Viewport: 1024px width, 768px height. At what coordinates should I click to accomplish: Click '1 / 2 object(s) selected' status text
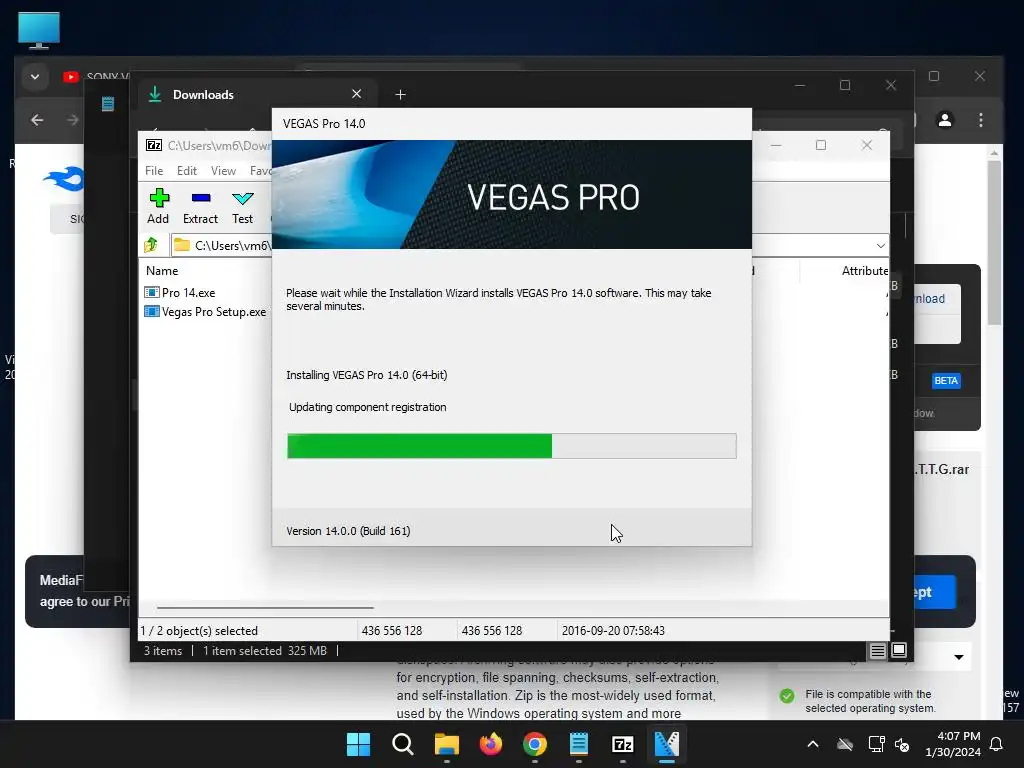(x=199, y=631)
